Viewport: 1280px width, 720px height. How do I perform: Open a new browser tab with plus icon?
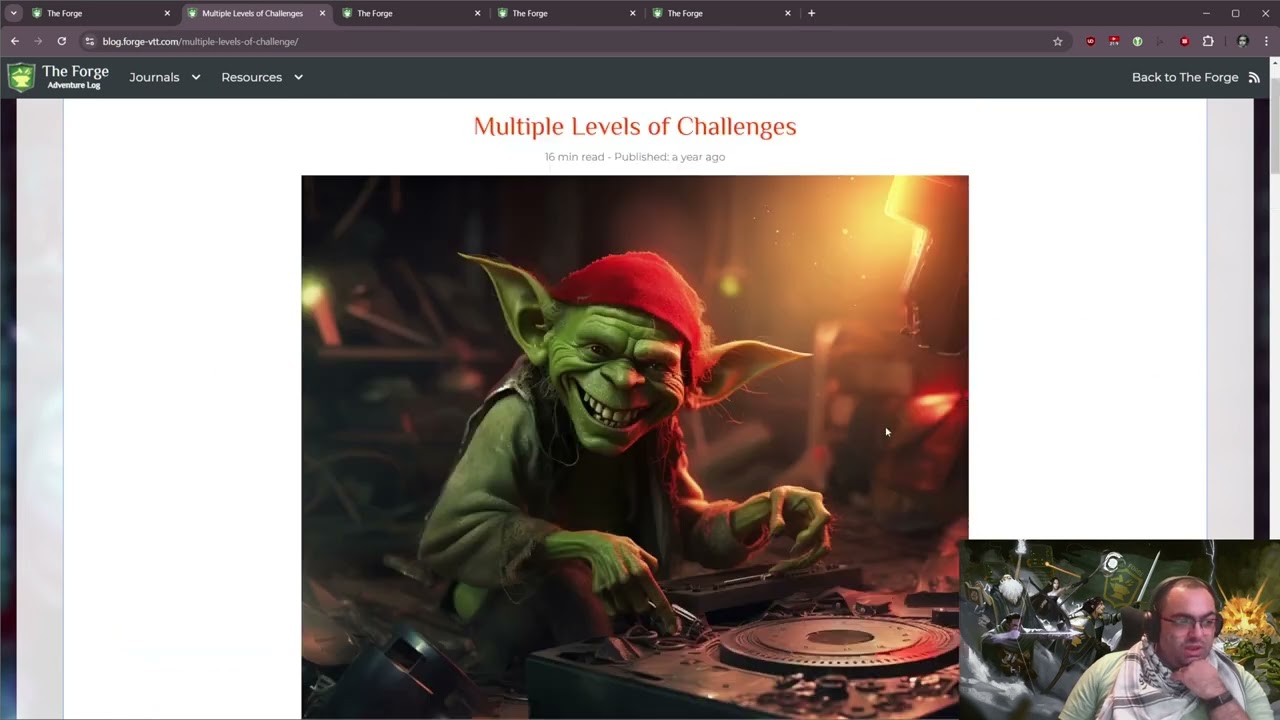(811, 13)
